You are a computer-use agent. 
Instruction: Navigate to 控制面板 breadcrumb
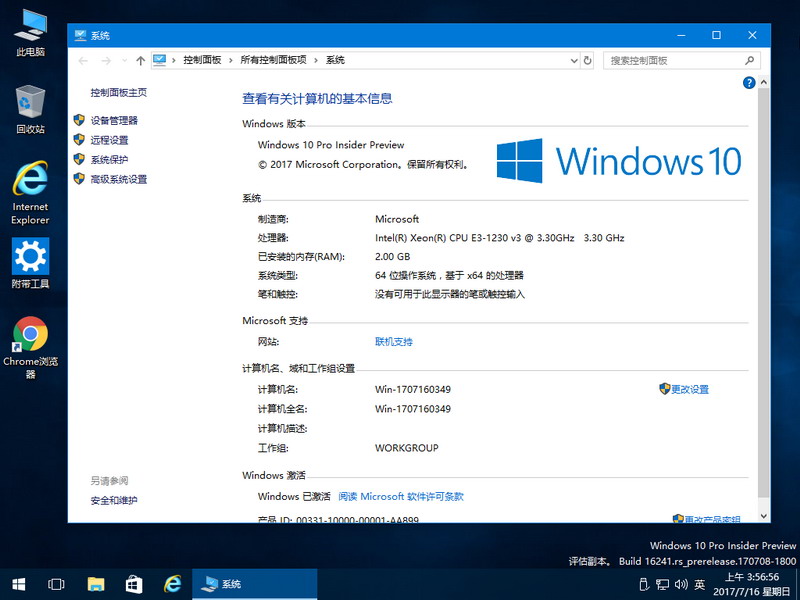pos(202,60)
